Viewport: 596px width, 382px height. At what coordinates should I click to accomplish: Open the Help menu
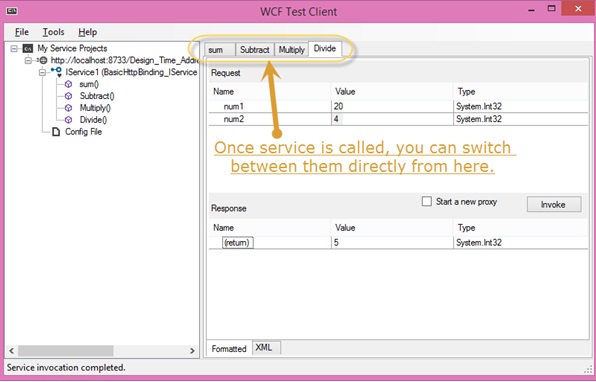point(87,32)
